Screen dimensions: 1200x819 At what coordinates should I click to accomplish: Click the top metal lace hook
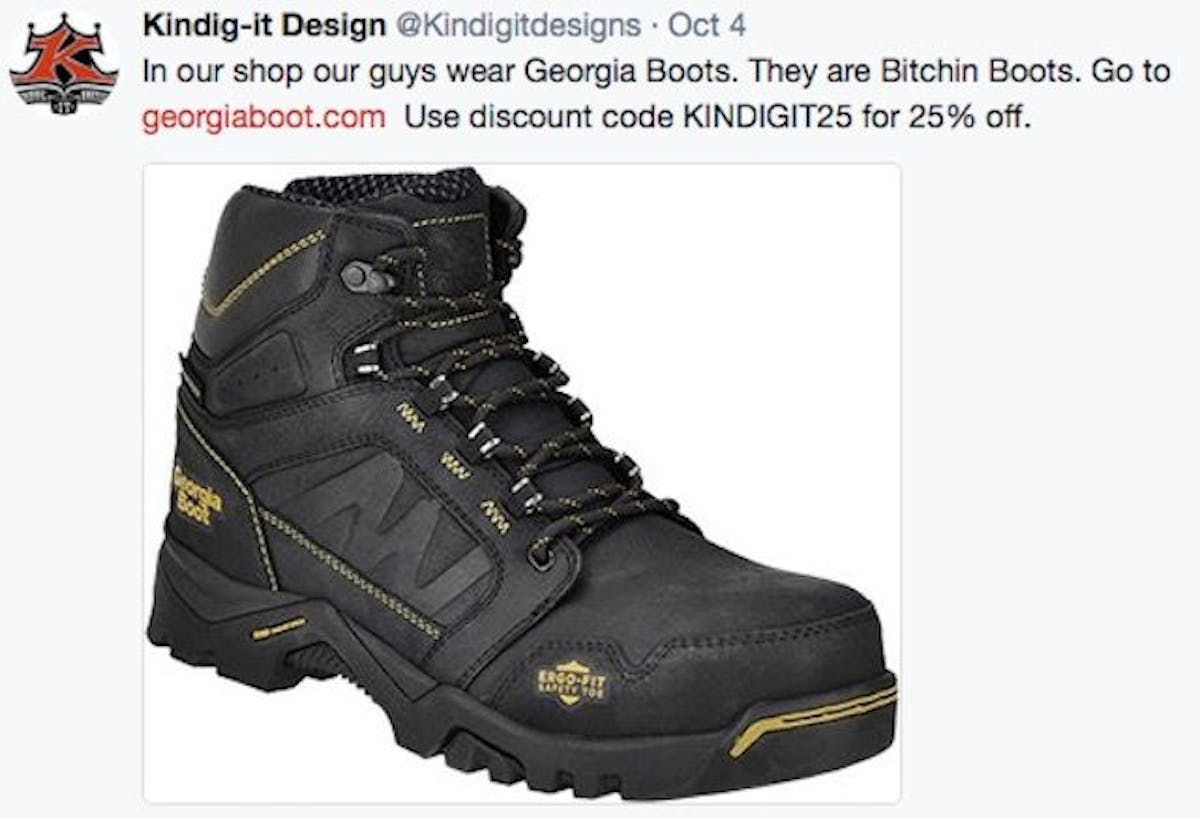367,276
